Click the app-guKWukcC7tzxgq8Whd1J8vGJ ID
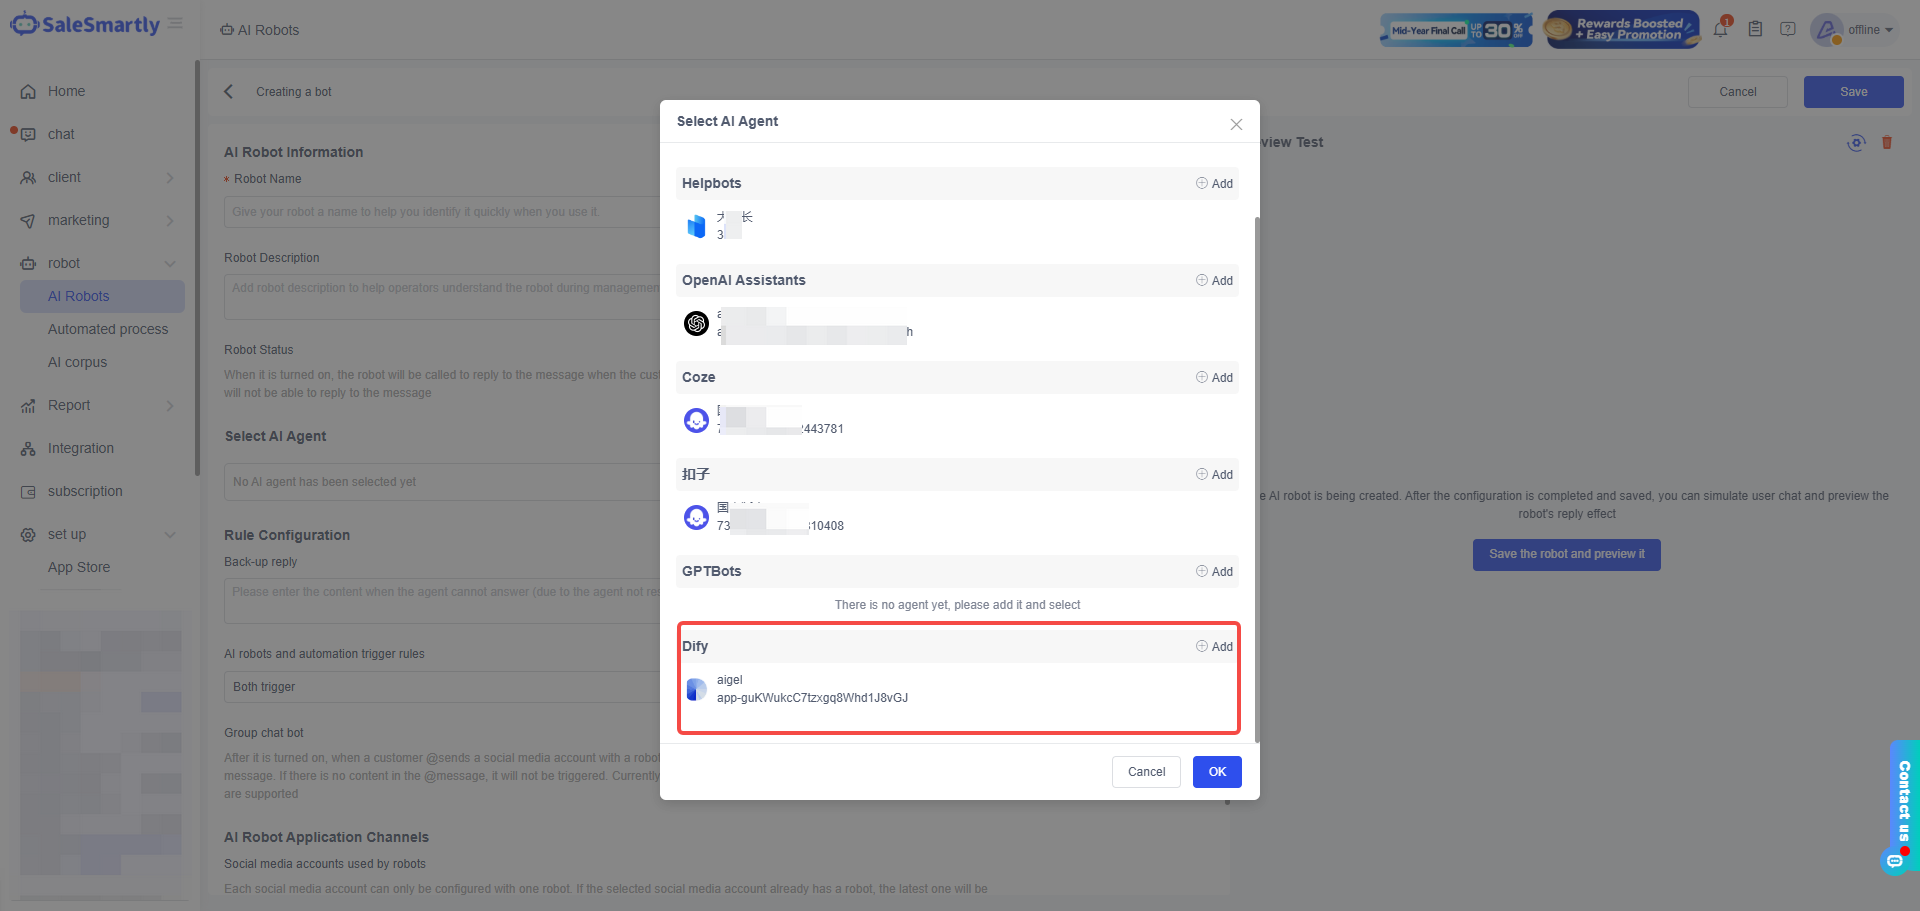The image size is (1920, 911). (812, 698)
